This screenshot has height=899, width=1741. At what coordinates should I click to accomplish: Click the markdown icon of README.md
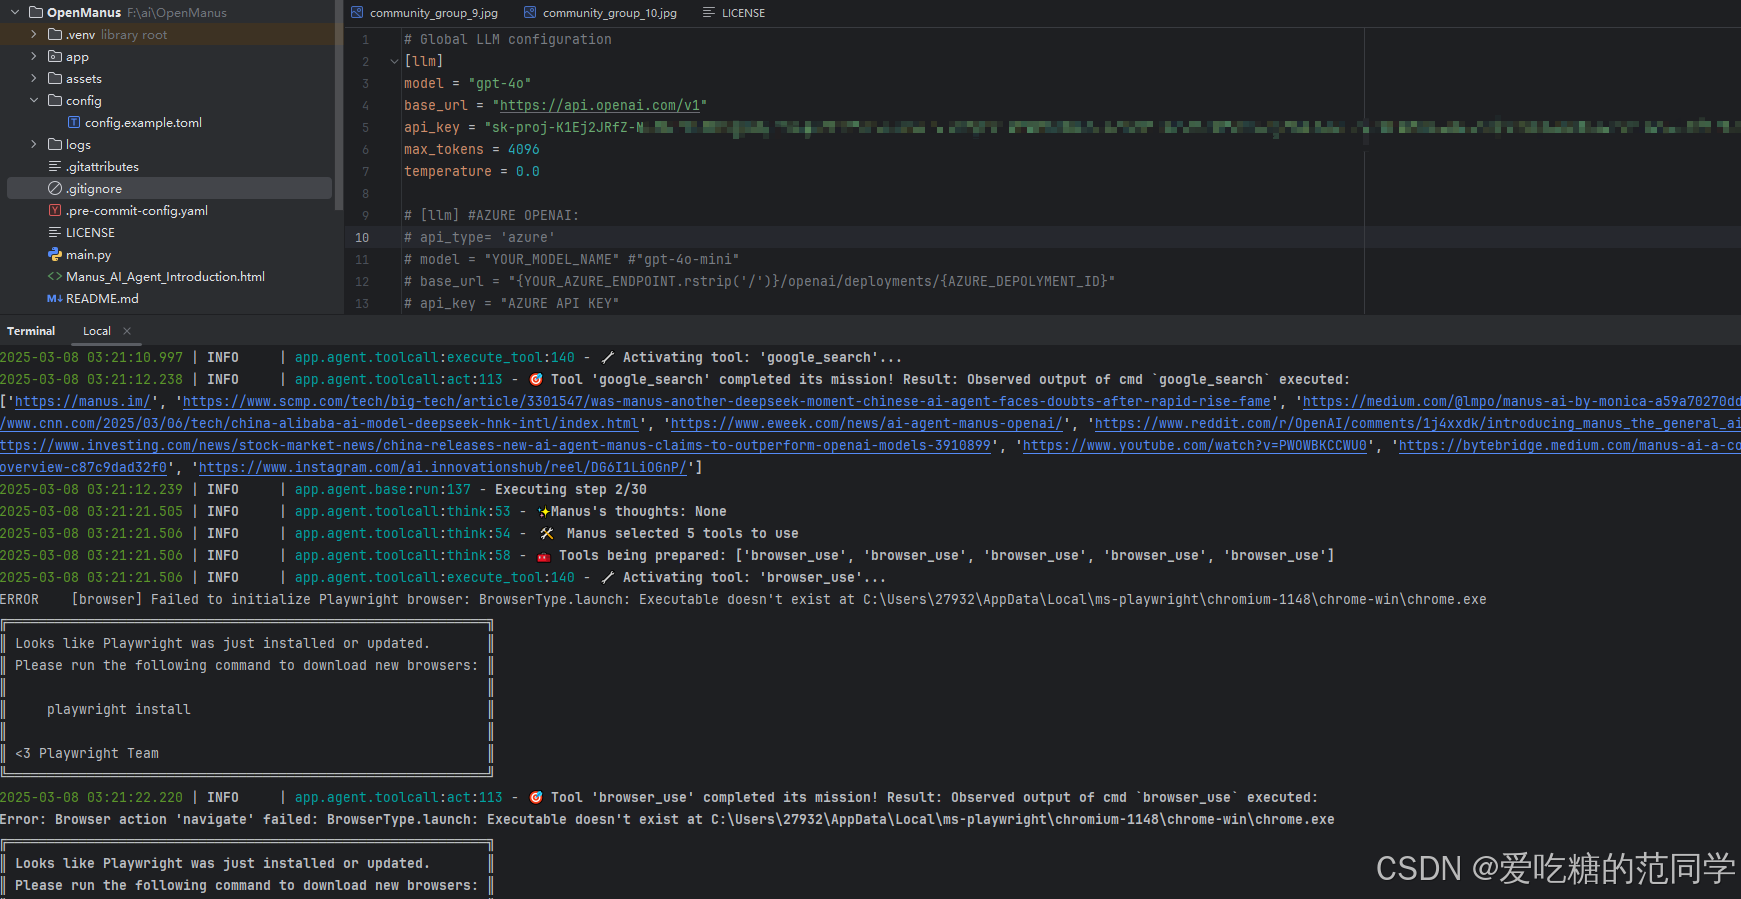click(x=55, y=299)
